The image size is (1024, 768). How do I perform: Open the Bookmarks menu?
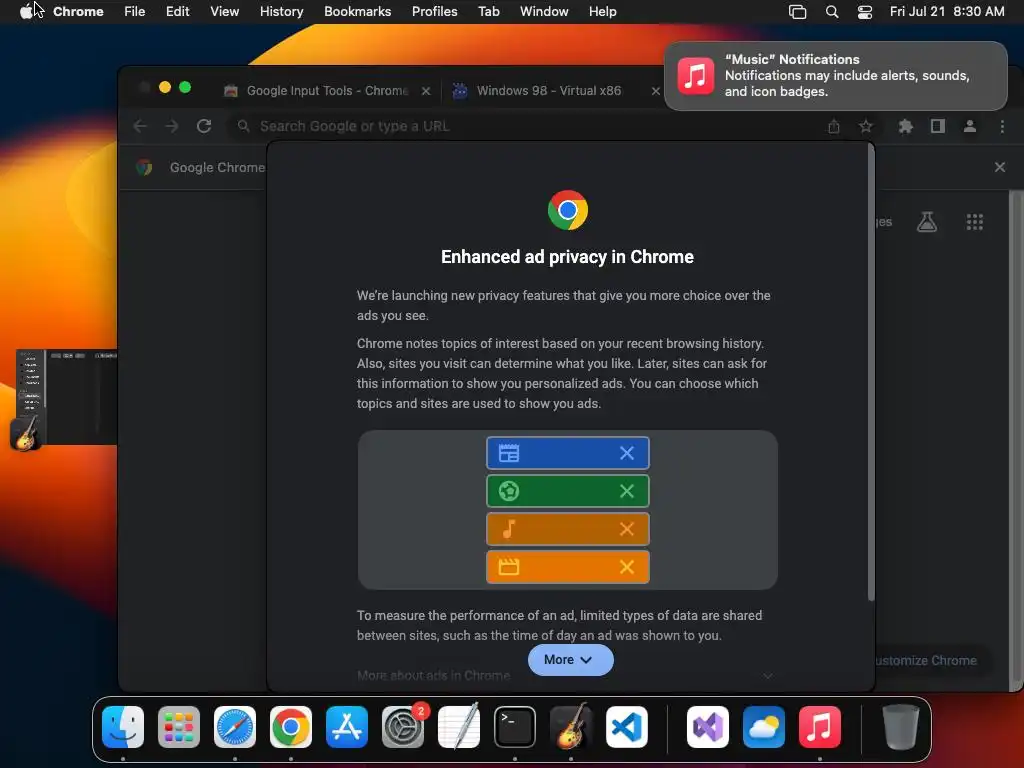pyautogui.click(x=357, y=12)
